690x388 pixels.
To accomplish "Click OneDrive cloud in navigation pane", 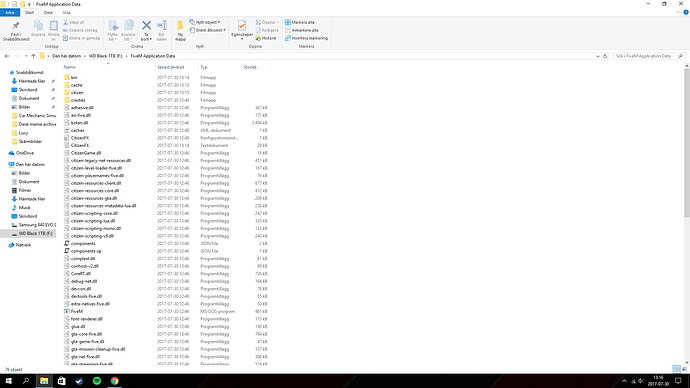I will [11, 153].
